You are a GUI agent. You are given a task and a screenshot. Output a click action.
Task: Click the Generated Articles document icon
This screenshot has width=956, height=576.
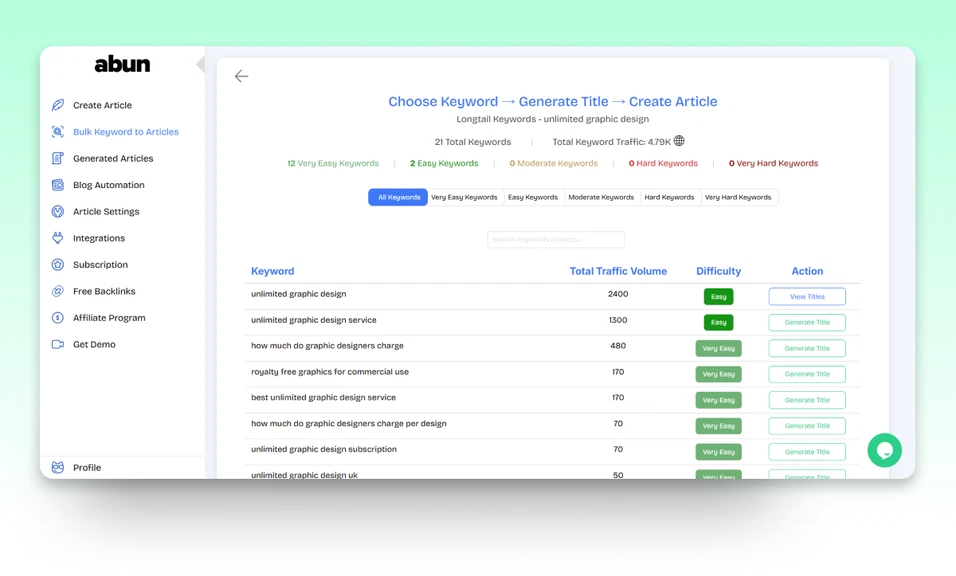click(x=58, y=158)
